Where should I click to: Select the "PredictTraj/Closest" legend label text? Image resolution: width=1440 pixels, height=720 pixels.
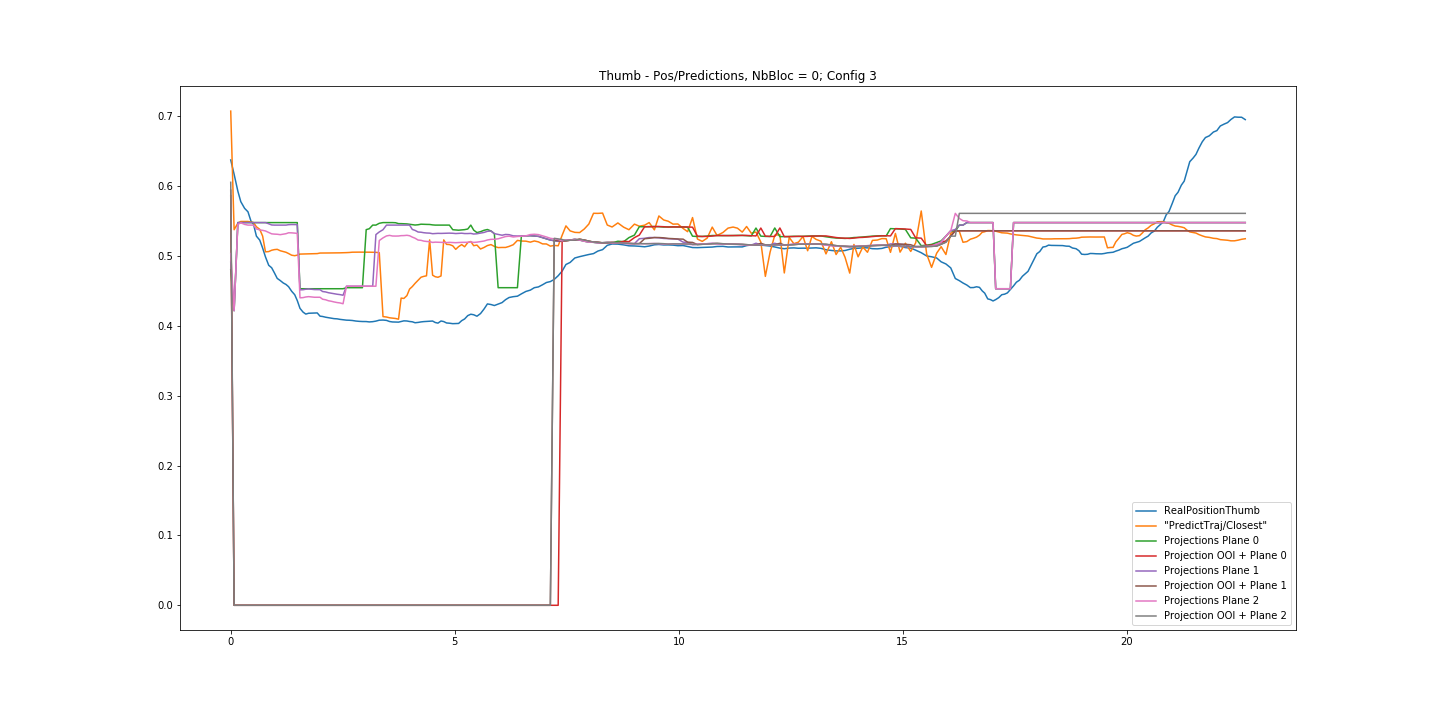[1214, 525]
